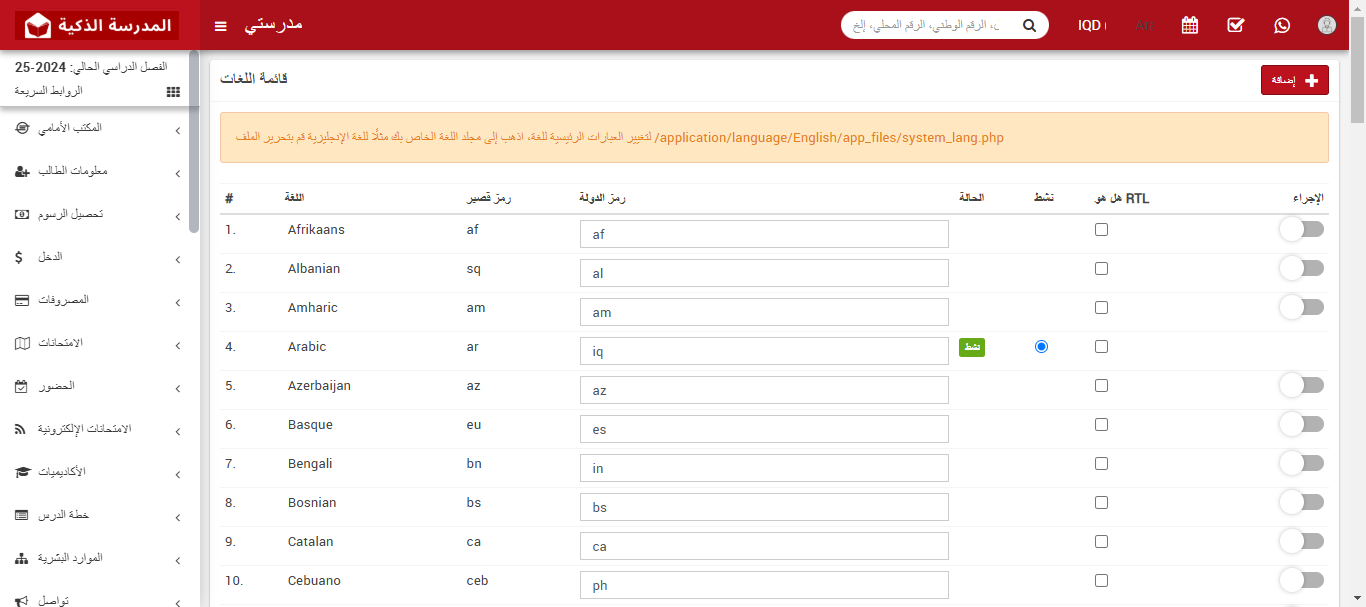
Task: Click the hamburger menu beside مدرستي
Action: [220, 26]
